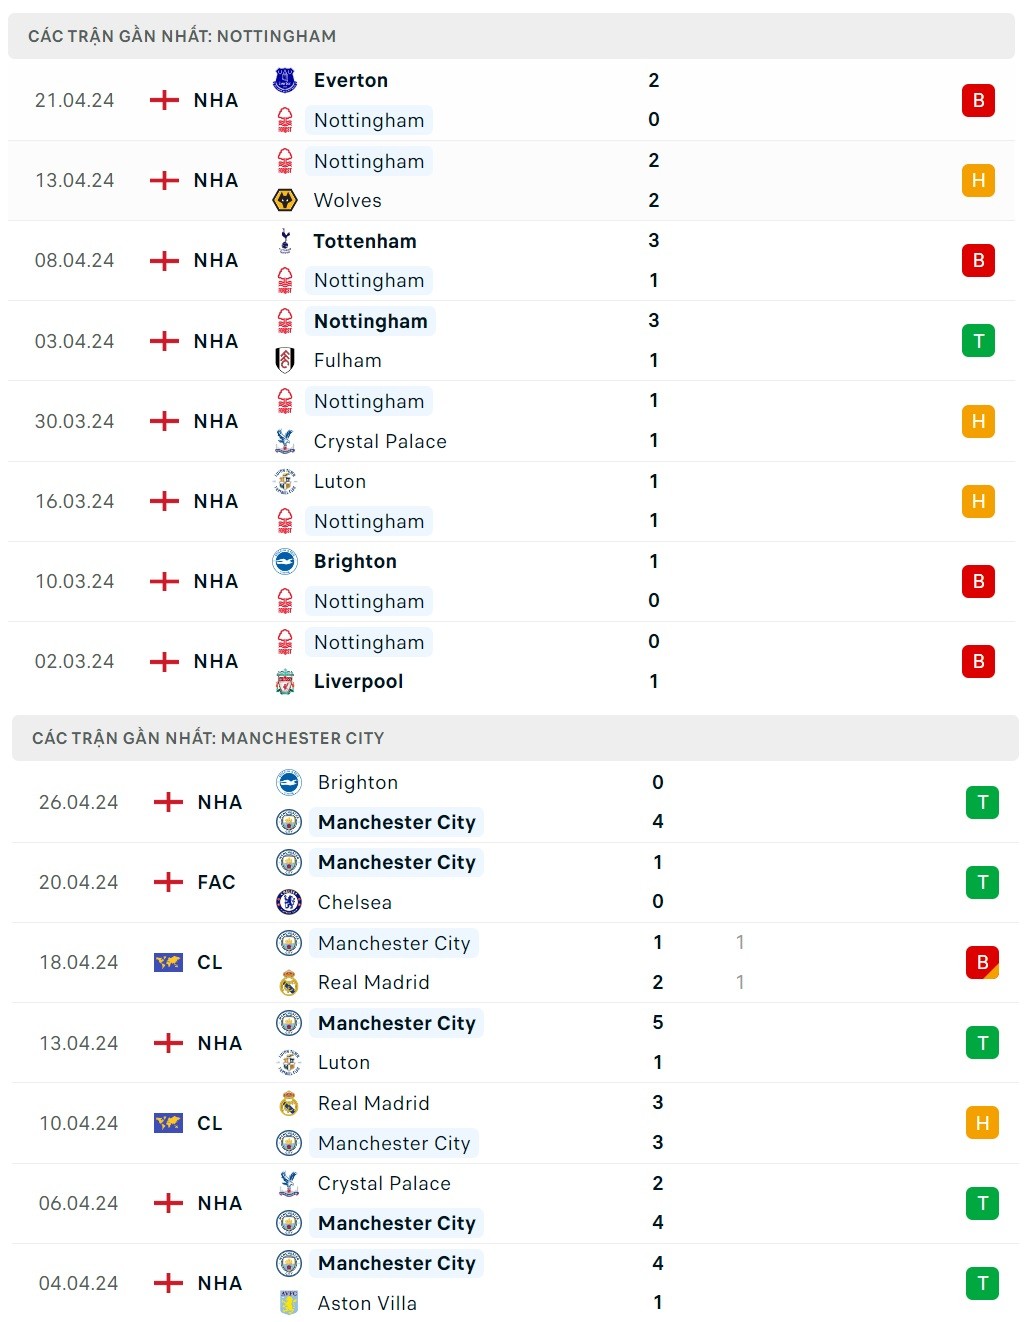Click the Crystal Palace crest beside Nottingham's 1-1 draw
The image size is (1027, 1322).
(285, 441)
